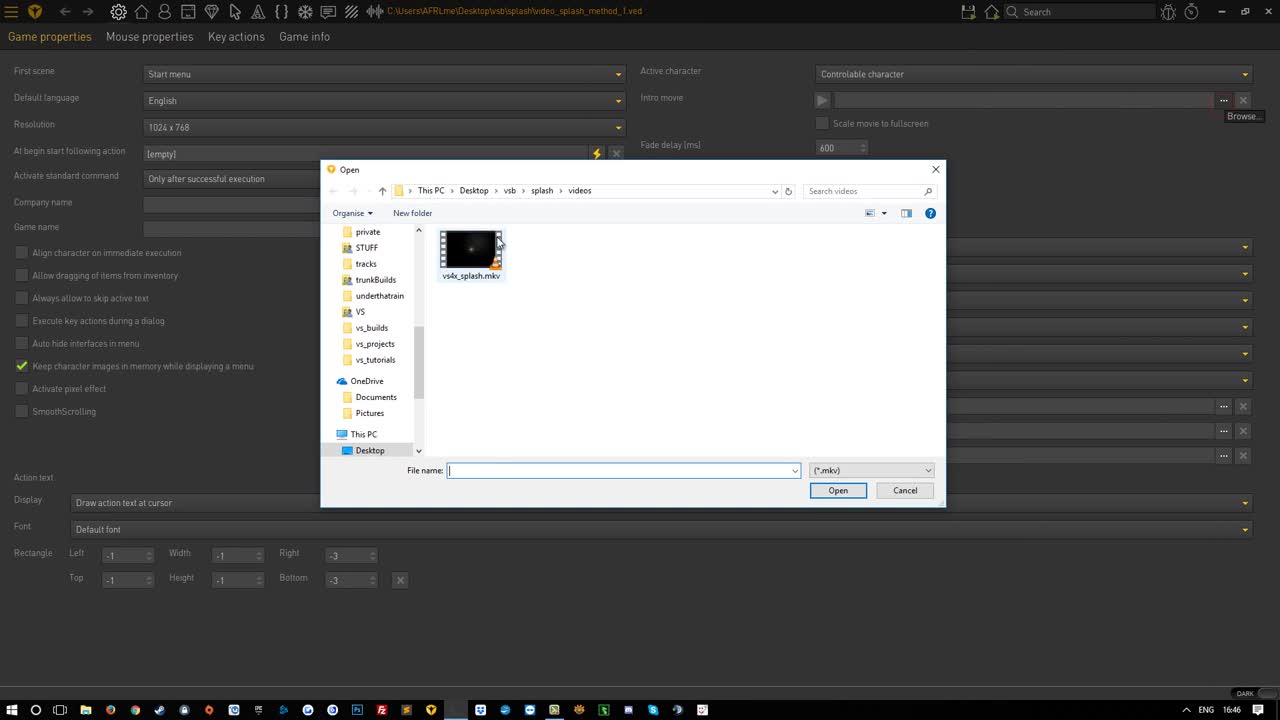Launch the debug bug icon near search

pos(1168,11)
